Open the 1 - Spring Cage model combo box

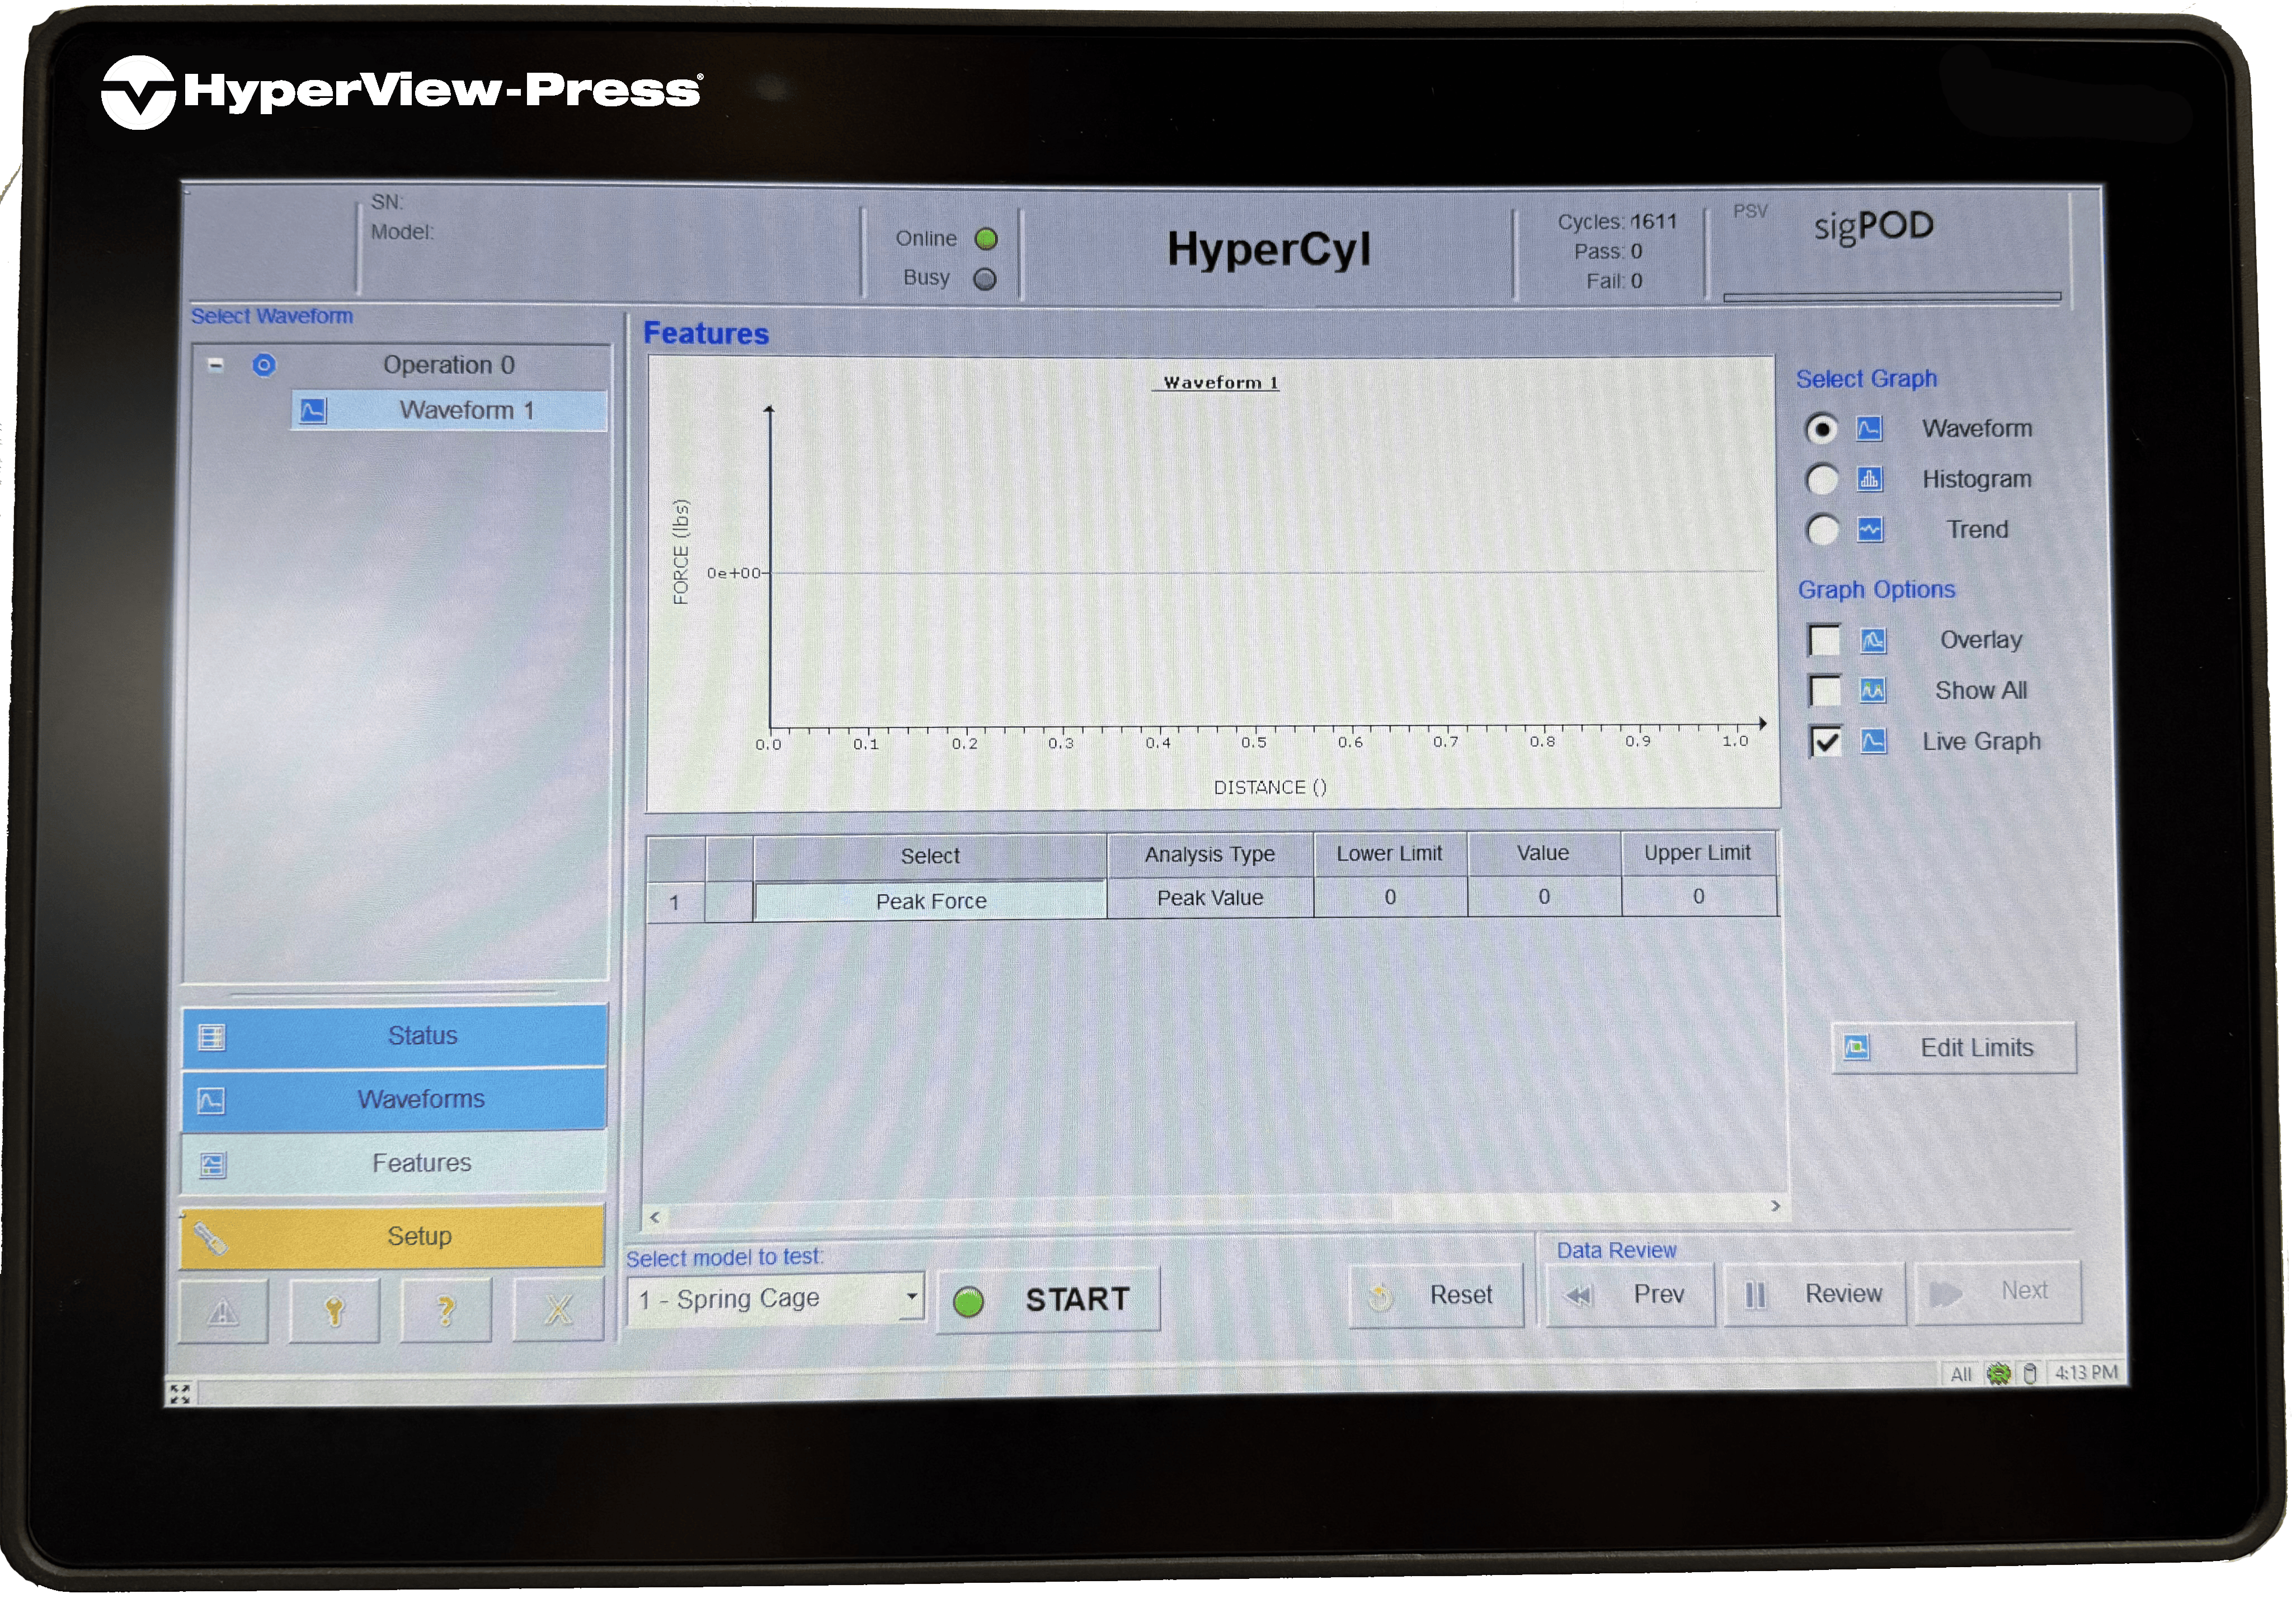click(x=775, y=1300)
